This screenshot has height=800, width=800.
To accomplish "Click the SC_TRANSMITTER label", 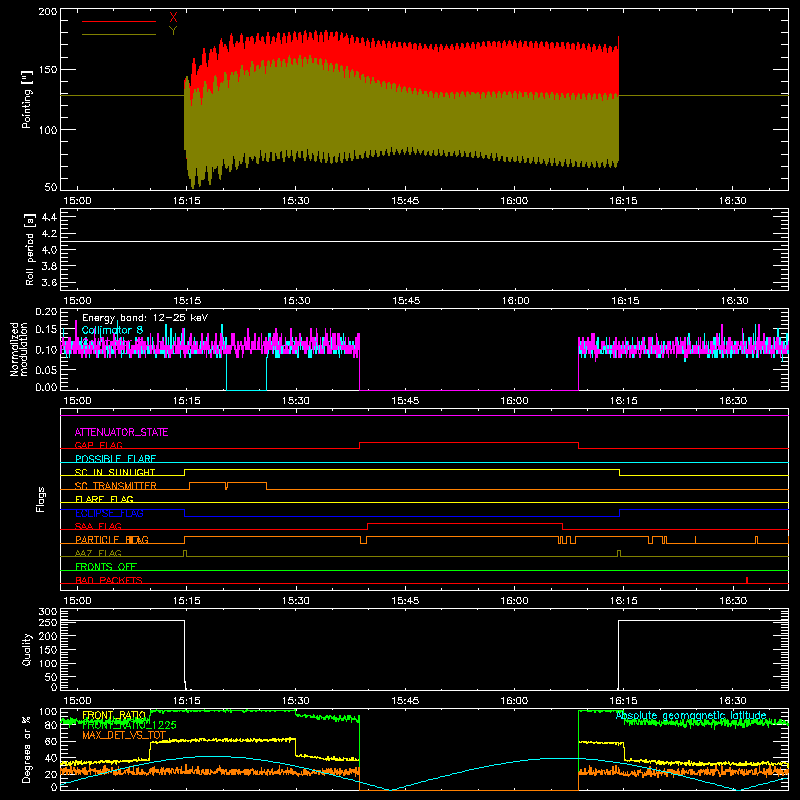I will [116, 485].
